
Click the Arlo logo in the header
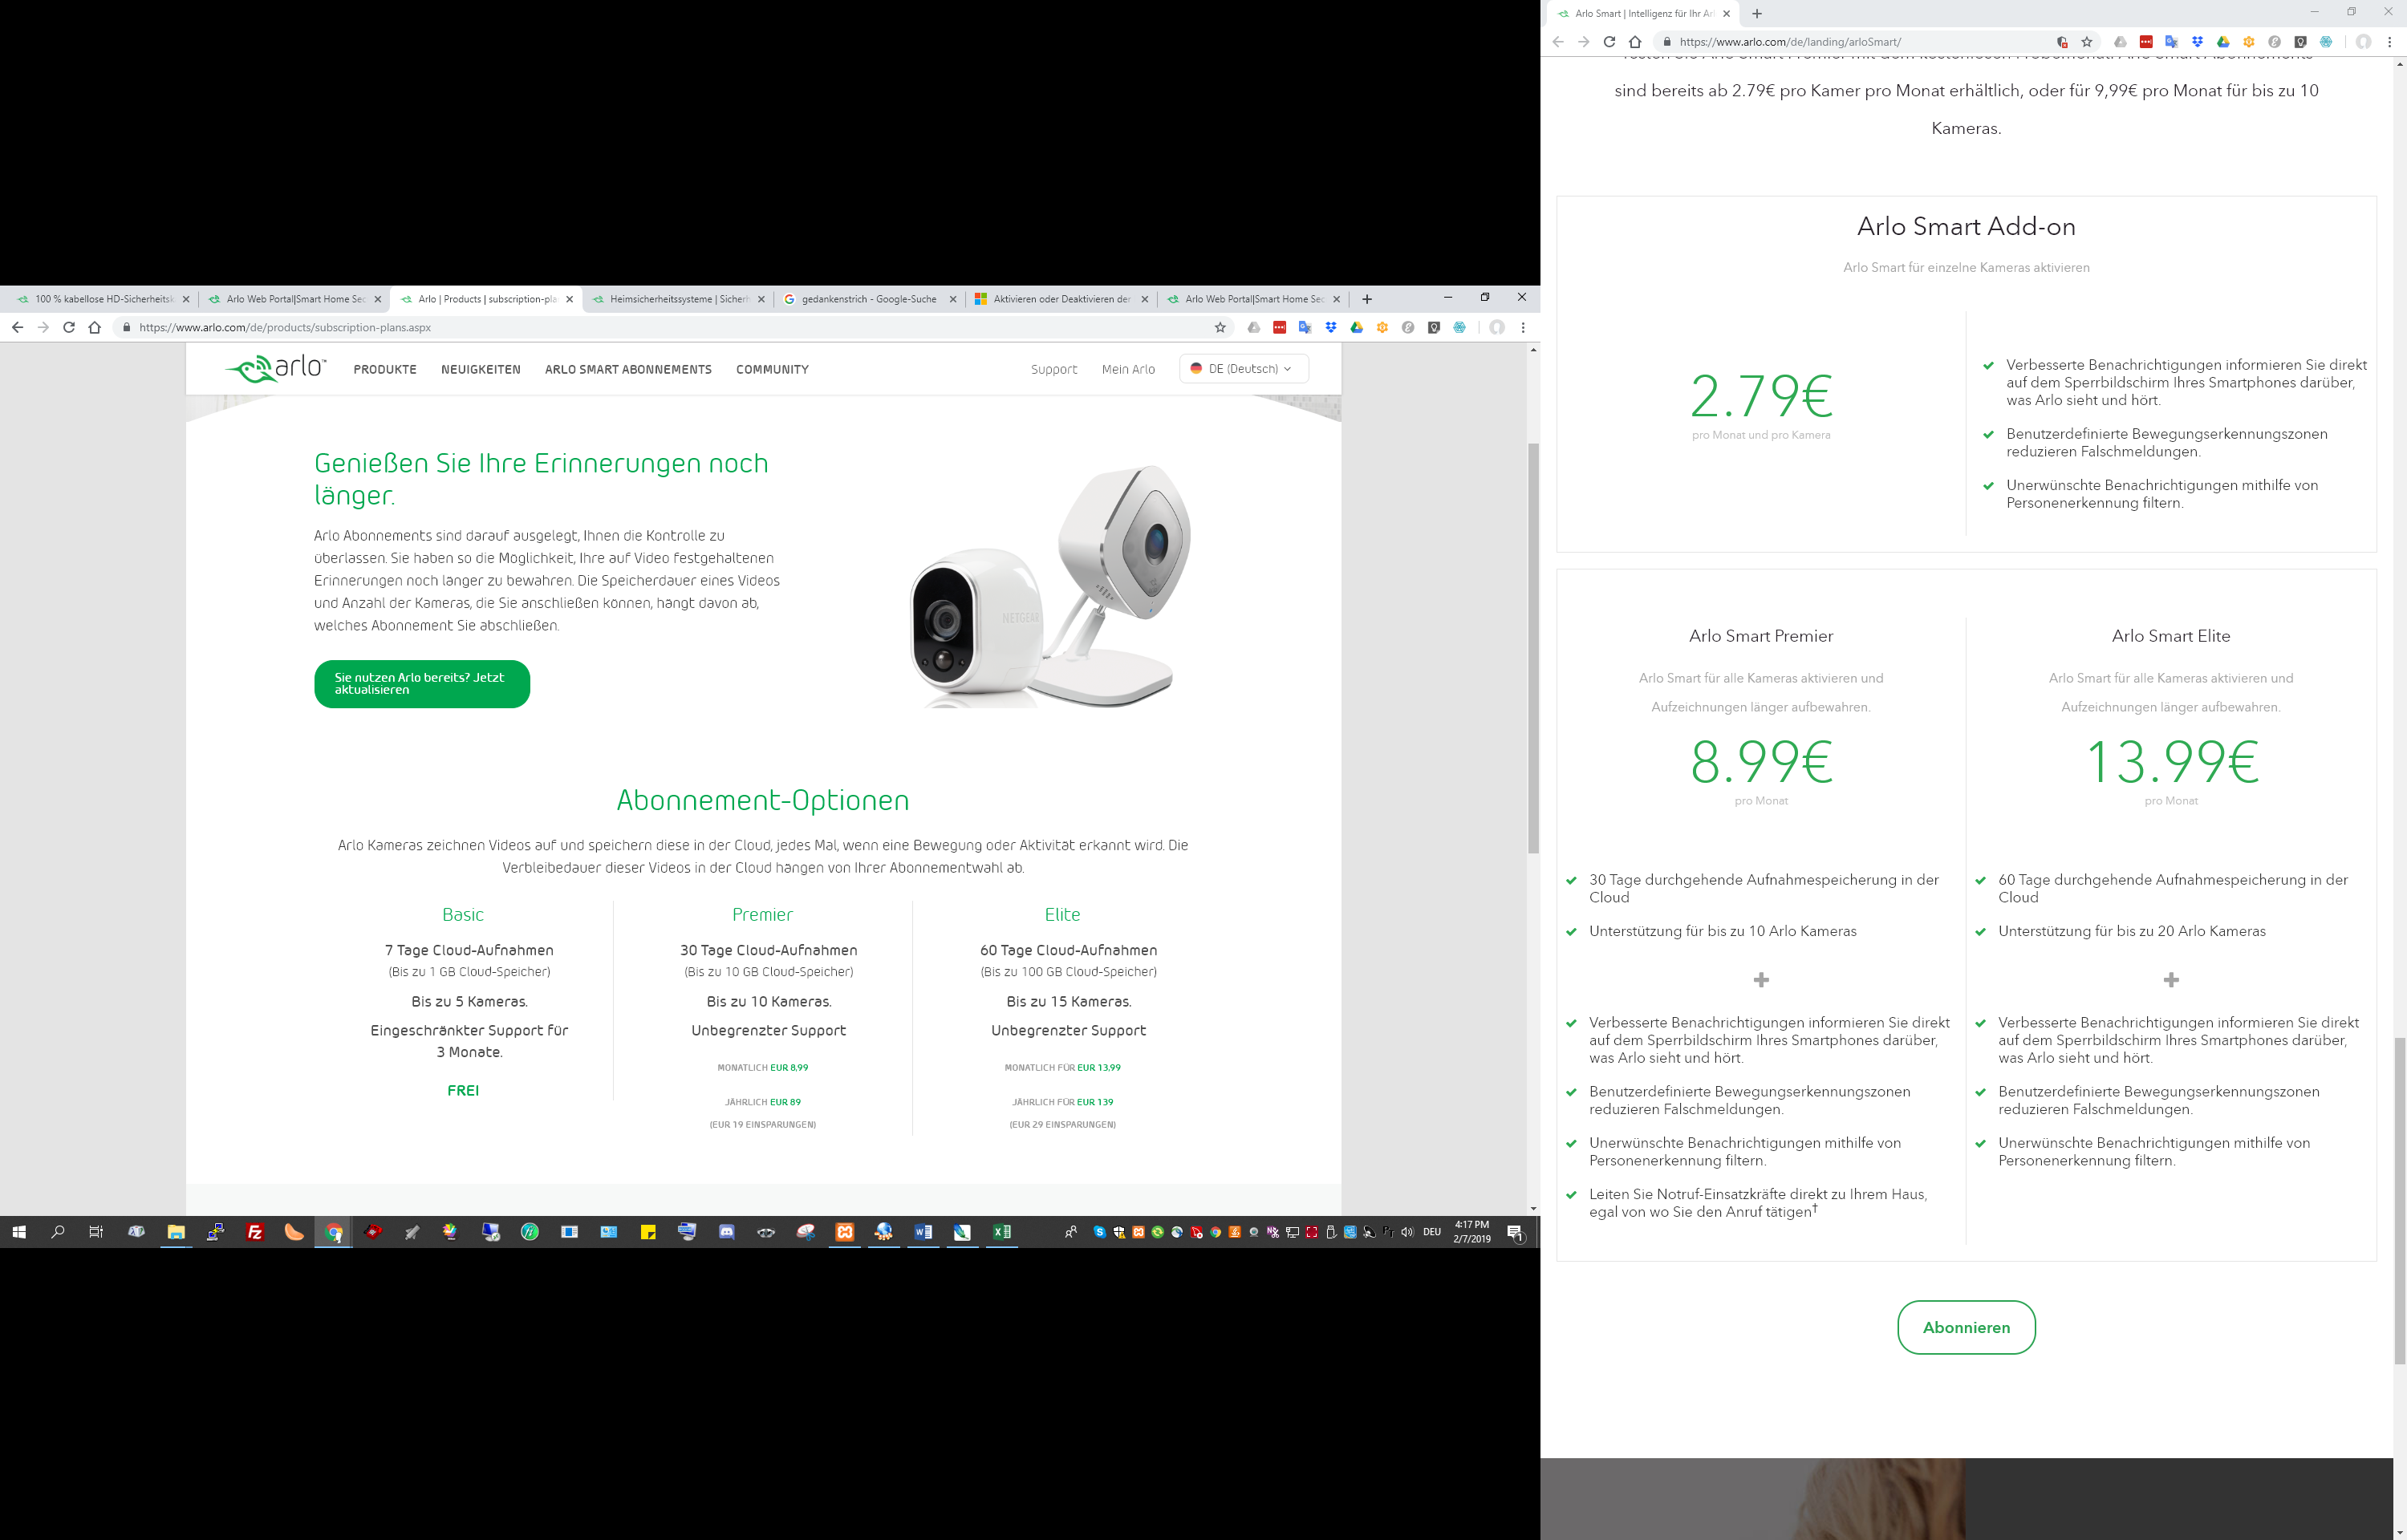coord(276,368)
